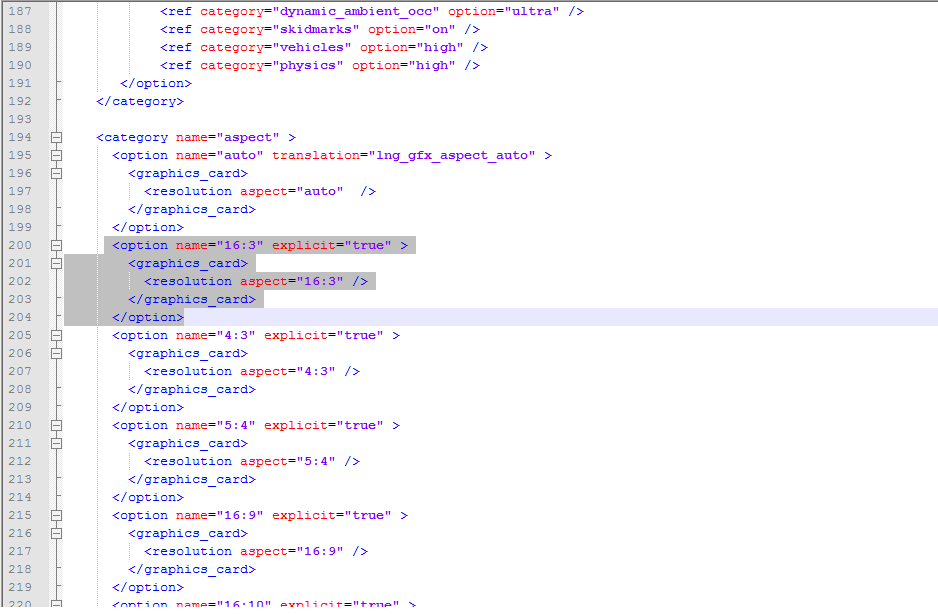Collapse the 5:4 option fold at line 210

tap(56, 425)
